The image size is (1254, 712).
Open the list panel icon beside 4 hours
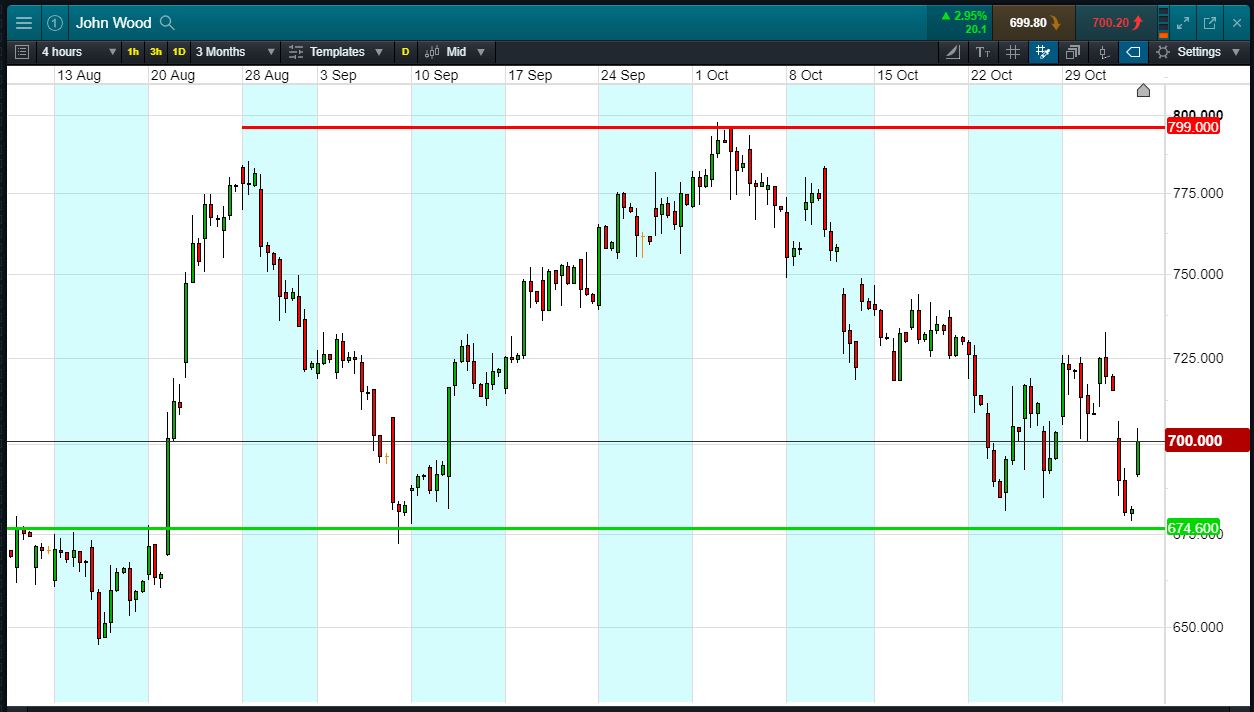(x=22, y=52)
